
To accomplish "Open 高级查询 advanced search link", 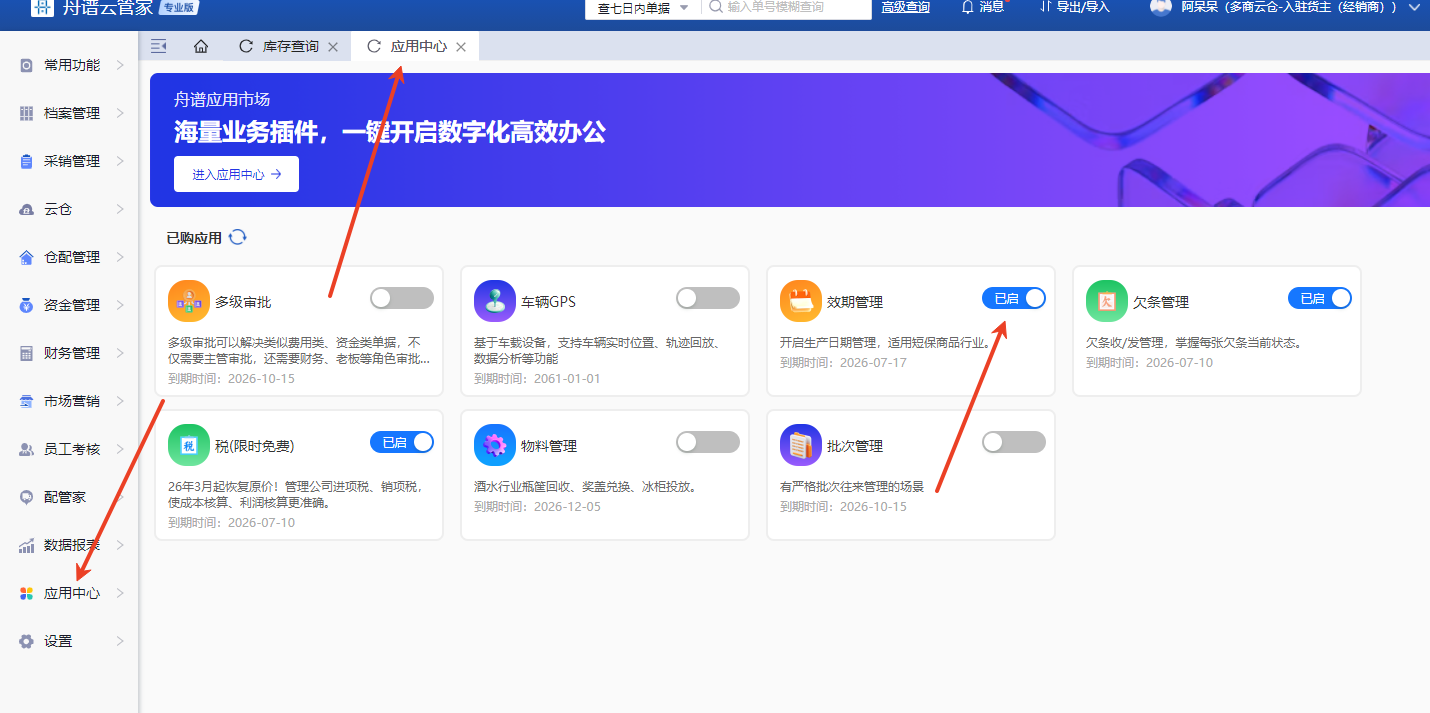I will (905, 8).
